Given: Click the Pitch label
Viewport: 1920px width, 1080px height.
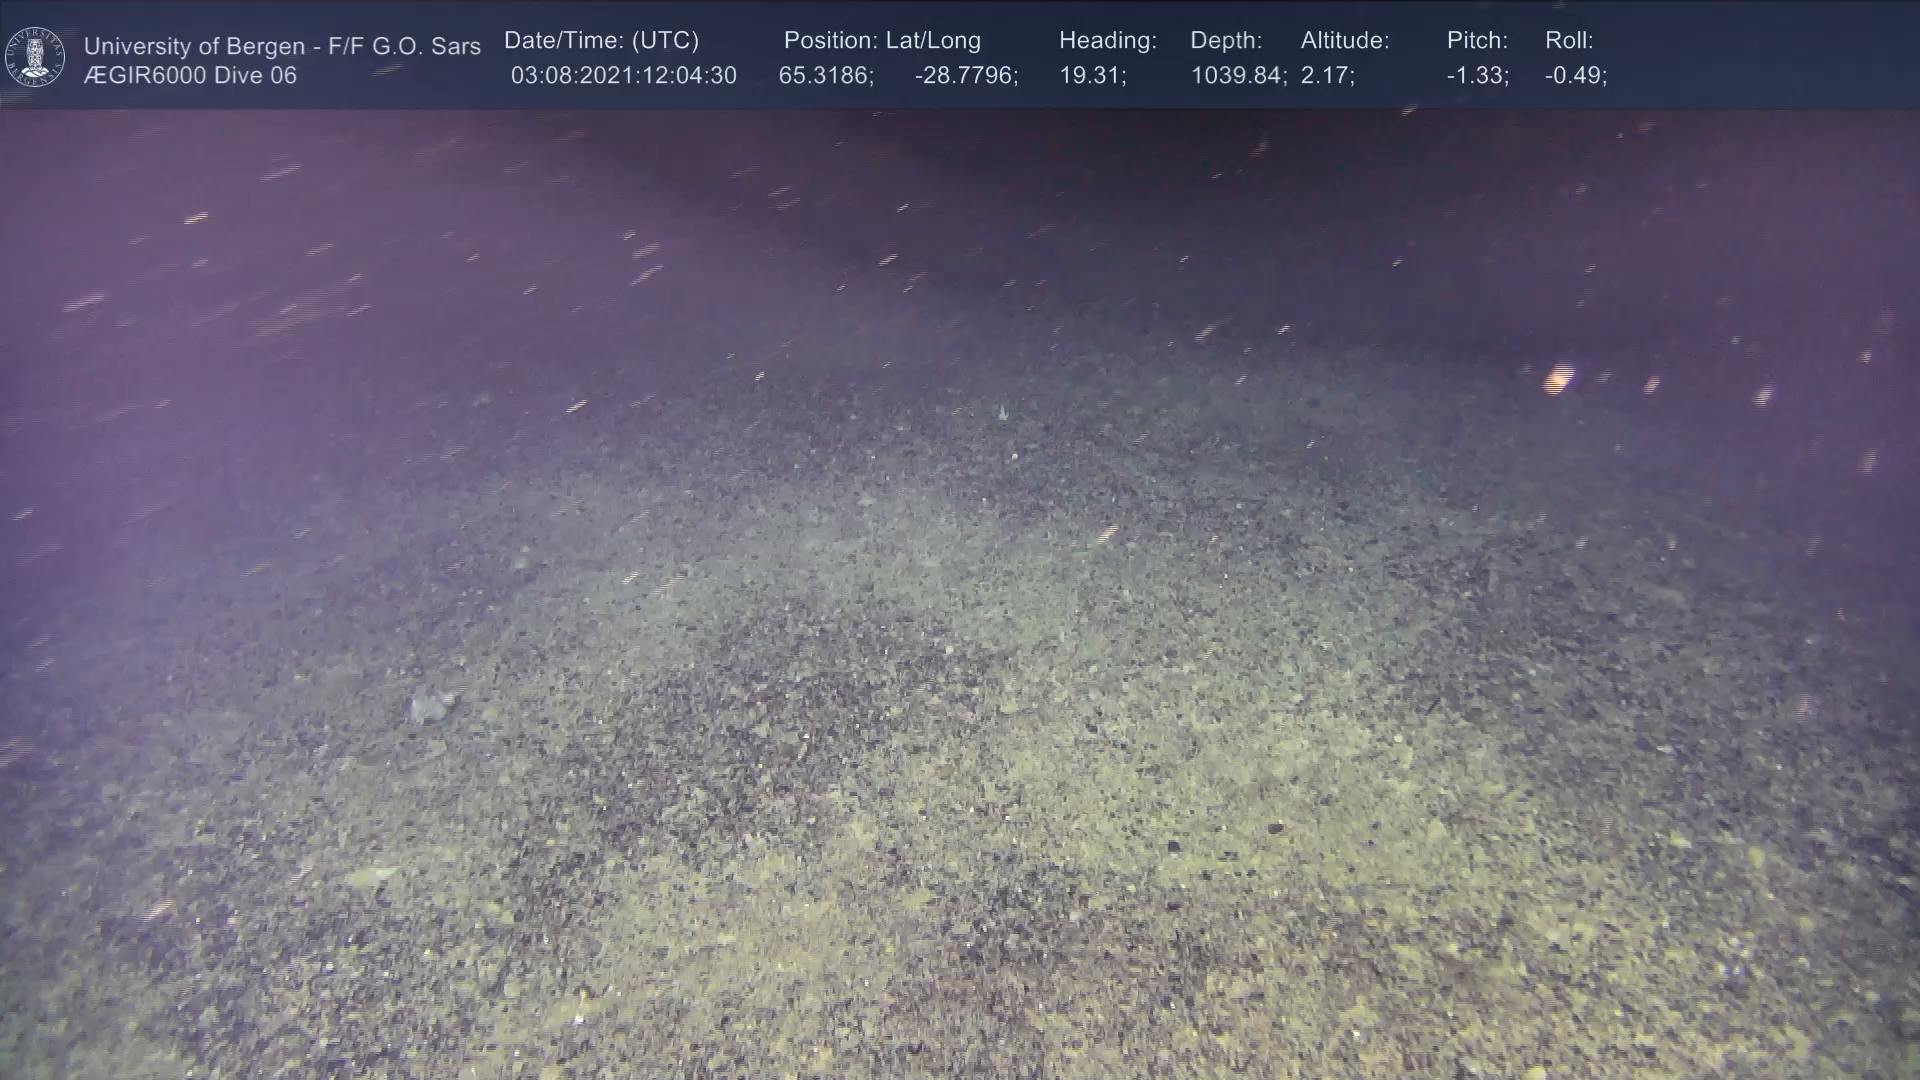Looking at the screenshot, I should point(1476,41).
